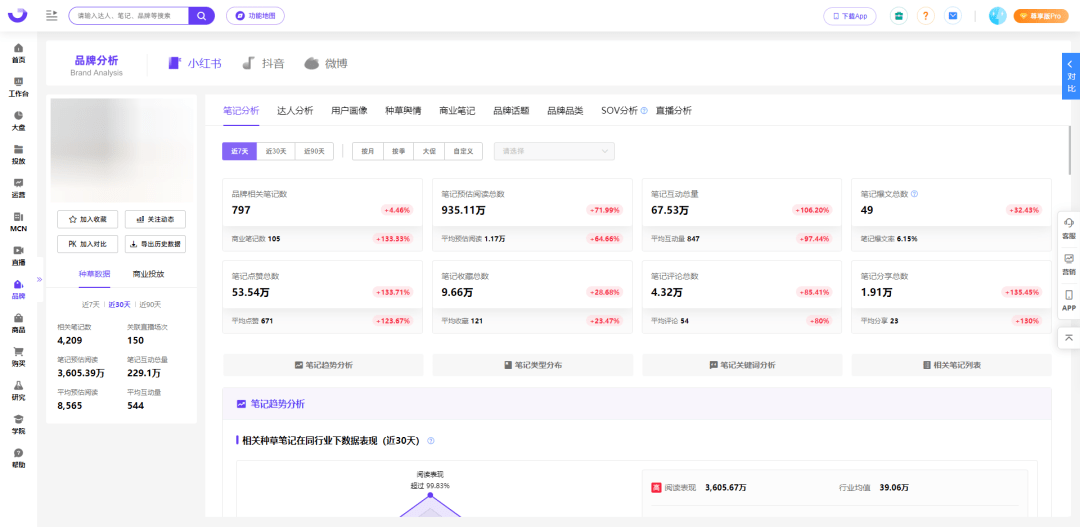The height and width of the screenshot is (527, 1080).
Task: Open MCN section in sidebar
Action: pyautogui.click(x=19, y=222)
